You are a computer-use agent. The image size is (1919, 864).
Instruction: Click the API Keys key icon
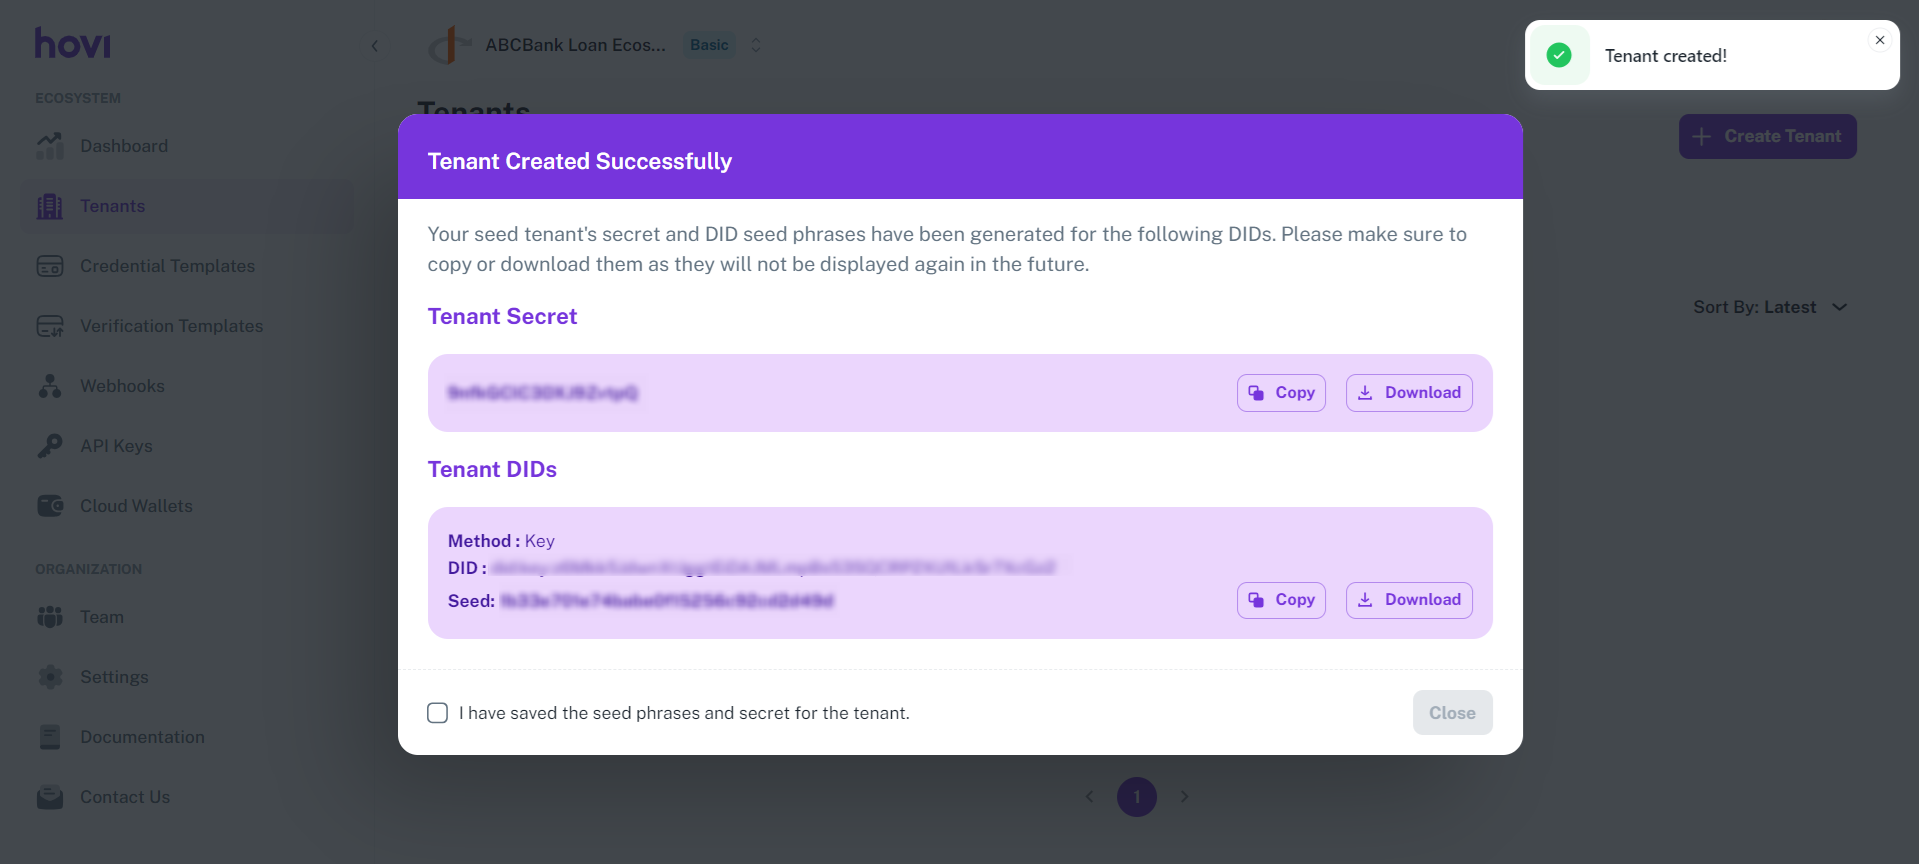click(50, 446)
